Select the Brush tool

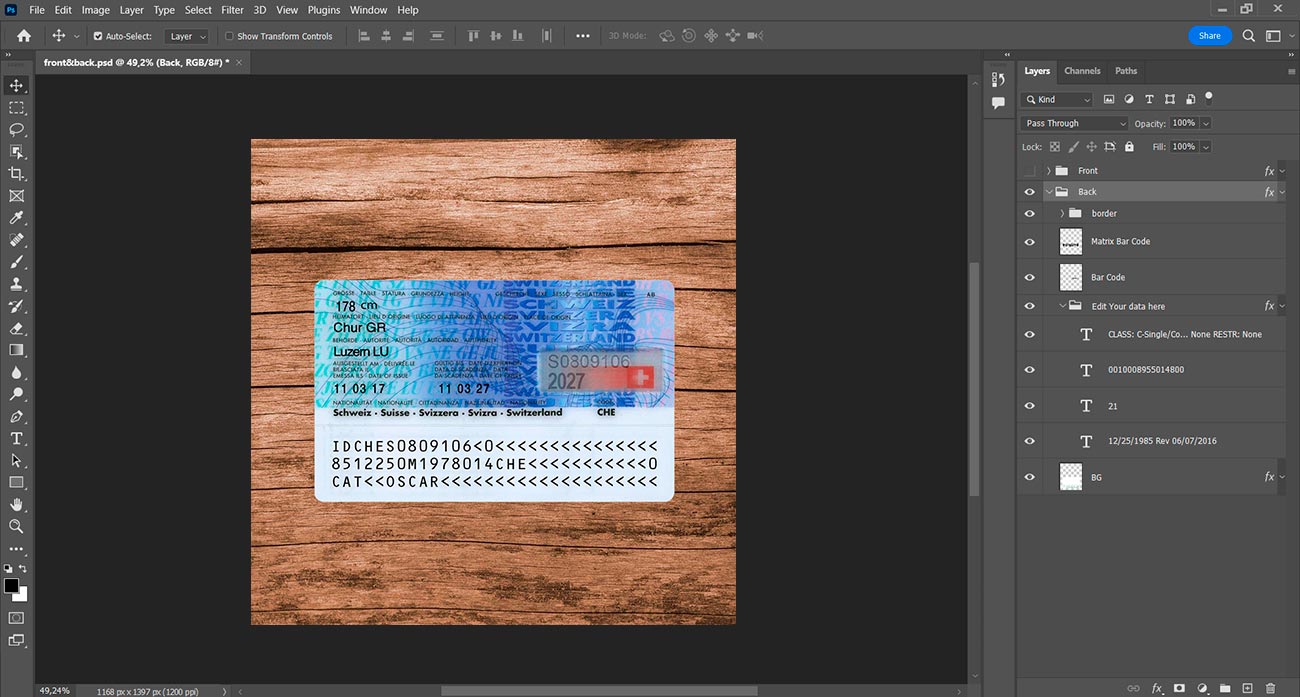coord(17,262)
